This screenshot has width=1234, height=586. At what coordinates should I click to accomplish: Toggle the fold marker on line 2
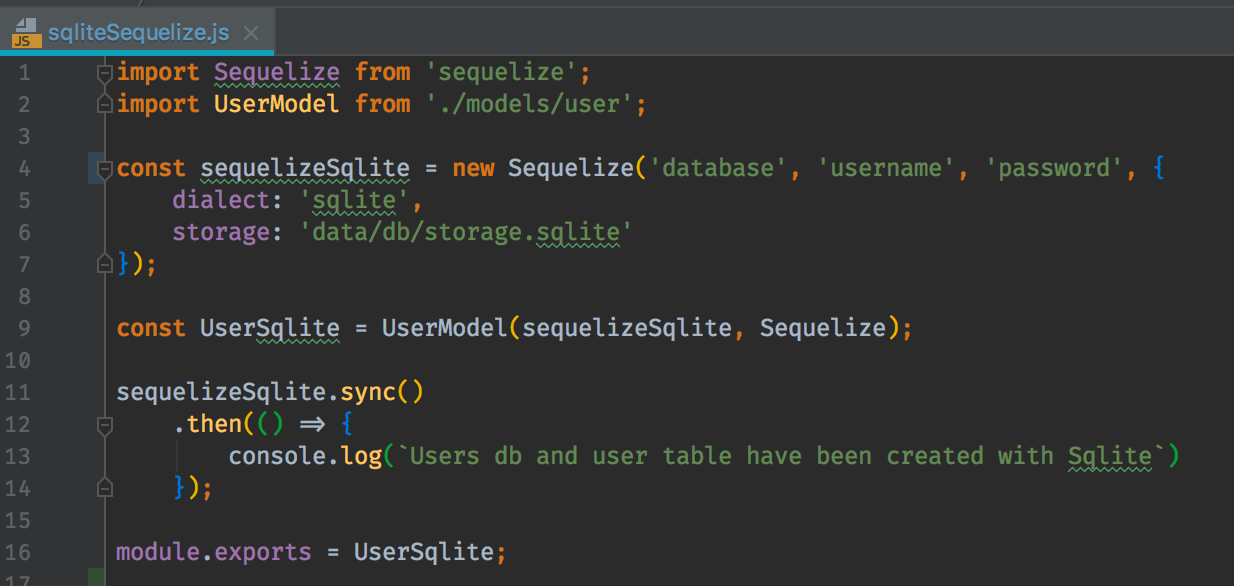click(104, 104)
